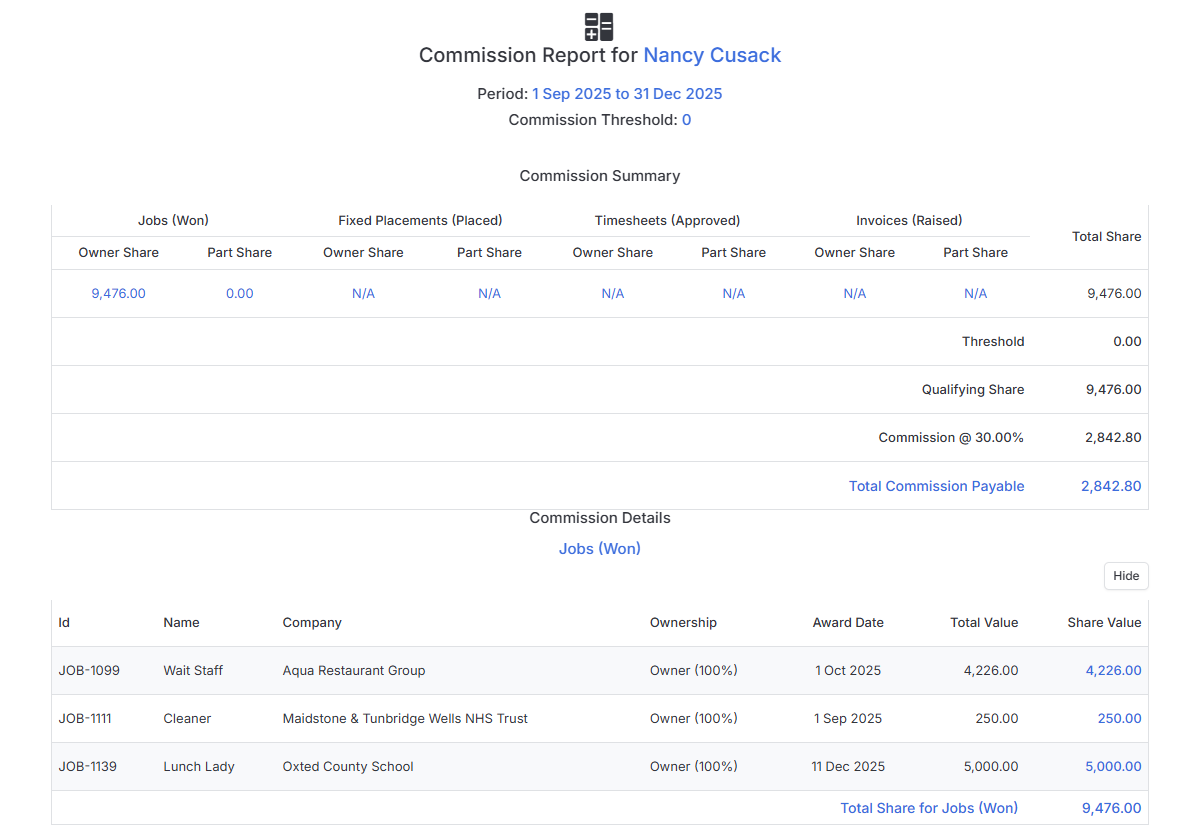Click the Commission Threshold value 0
1178x835 pixels.
click(x=687, y=120)
